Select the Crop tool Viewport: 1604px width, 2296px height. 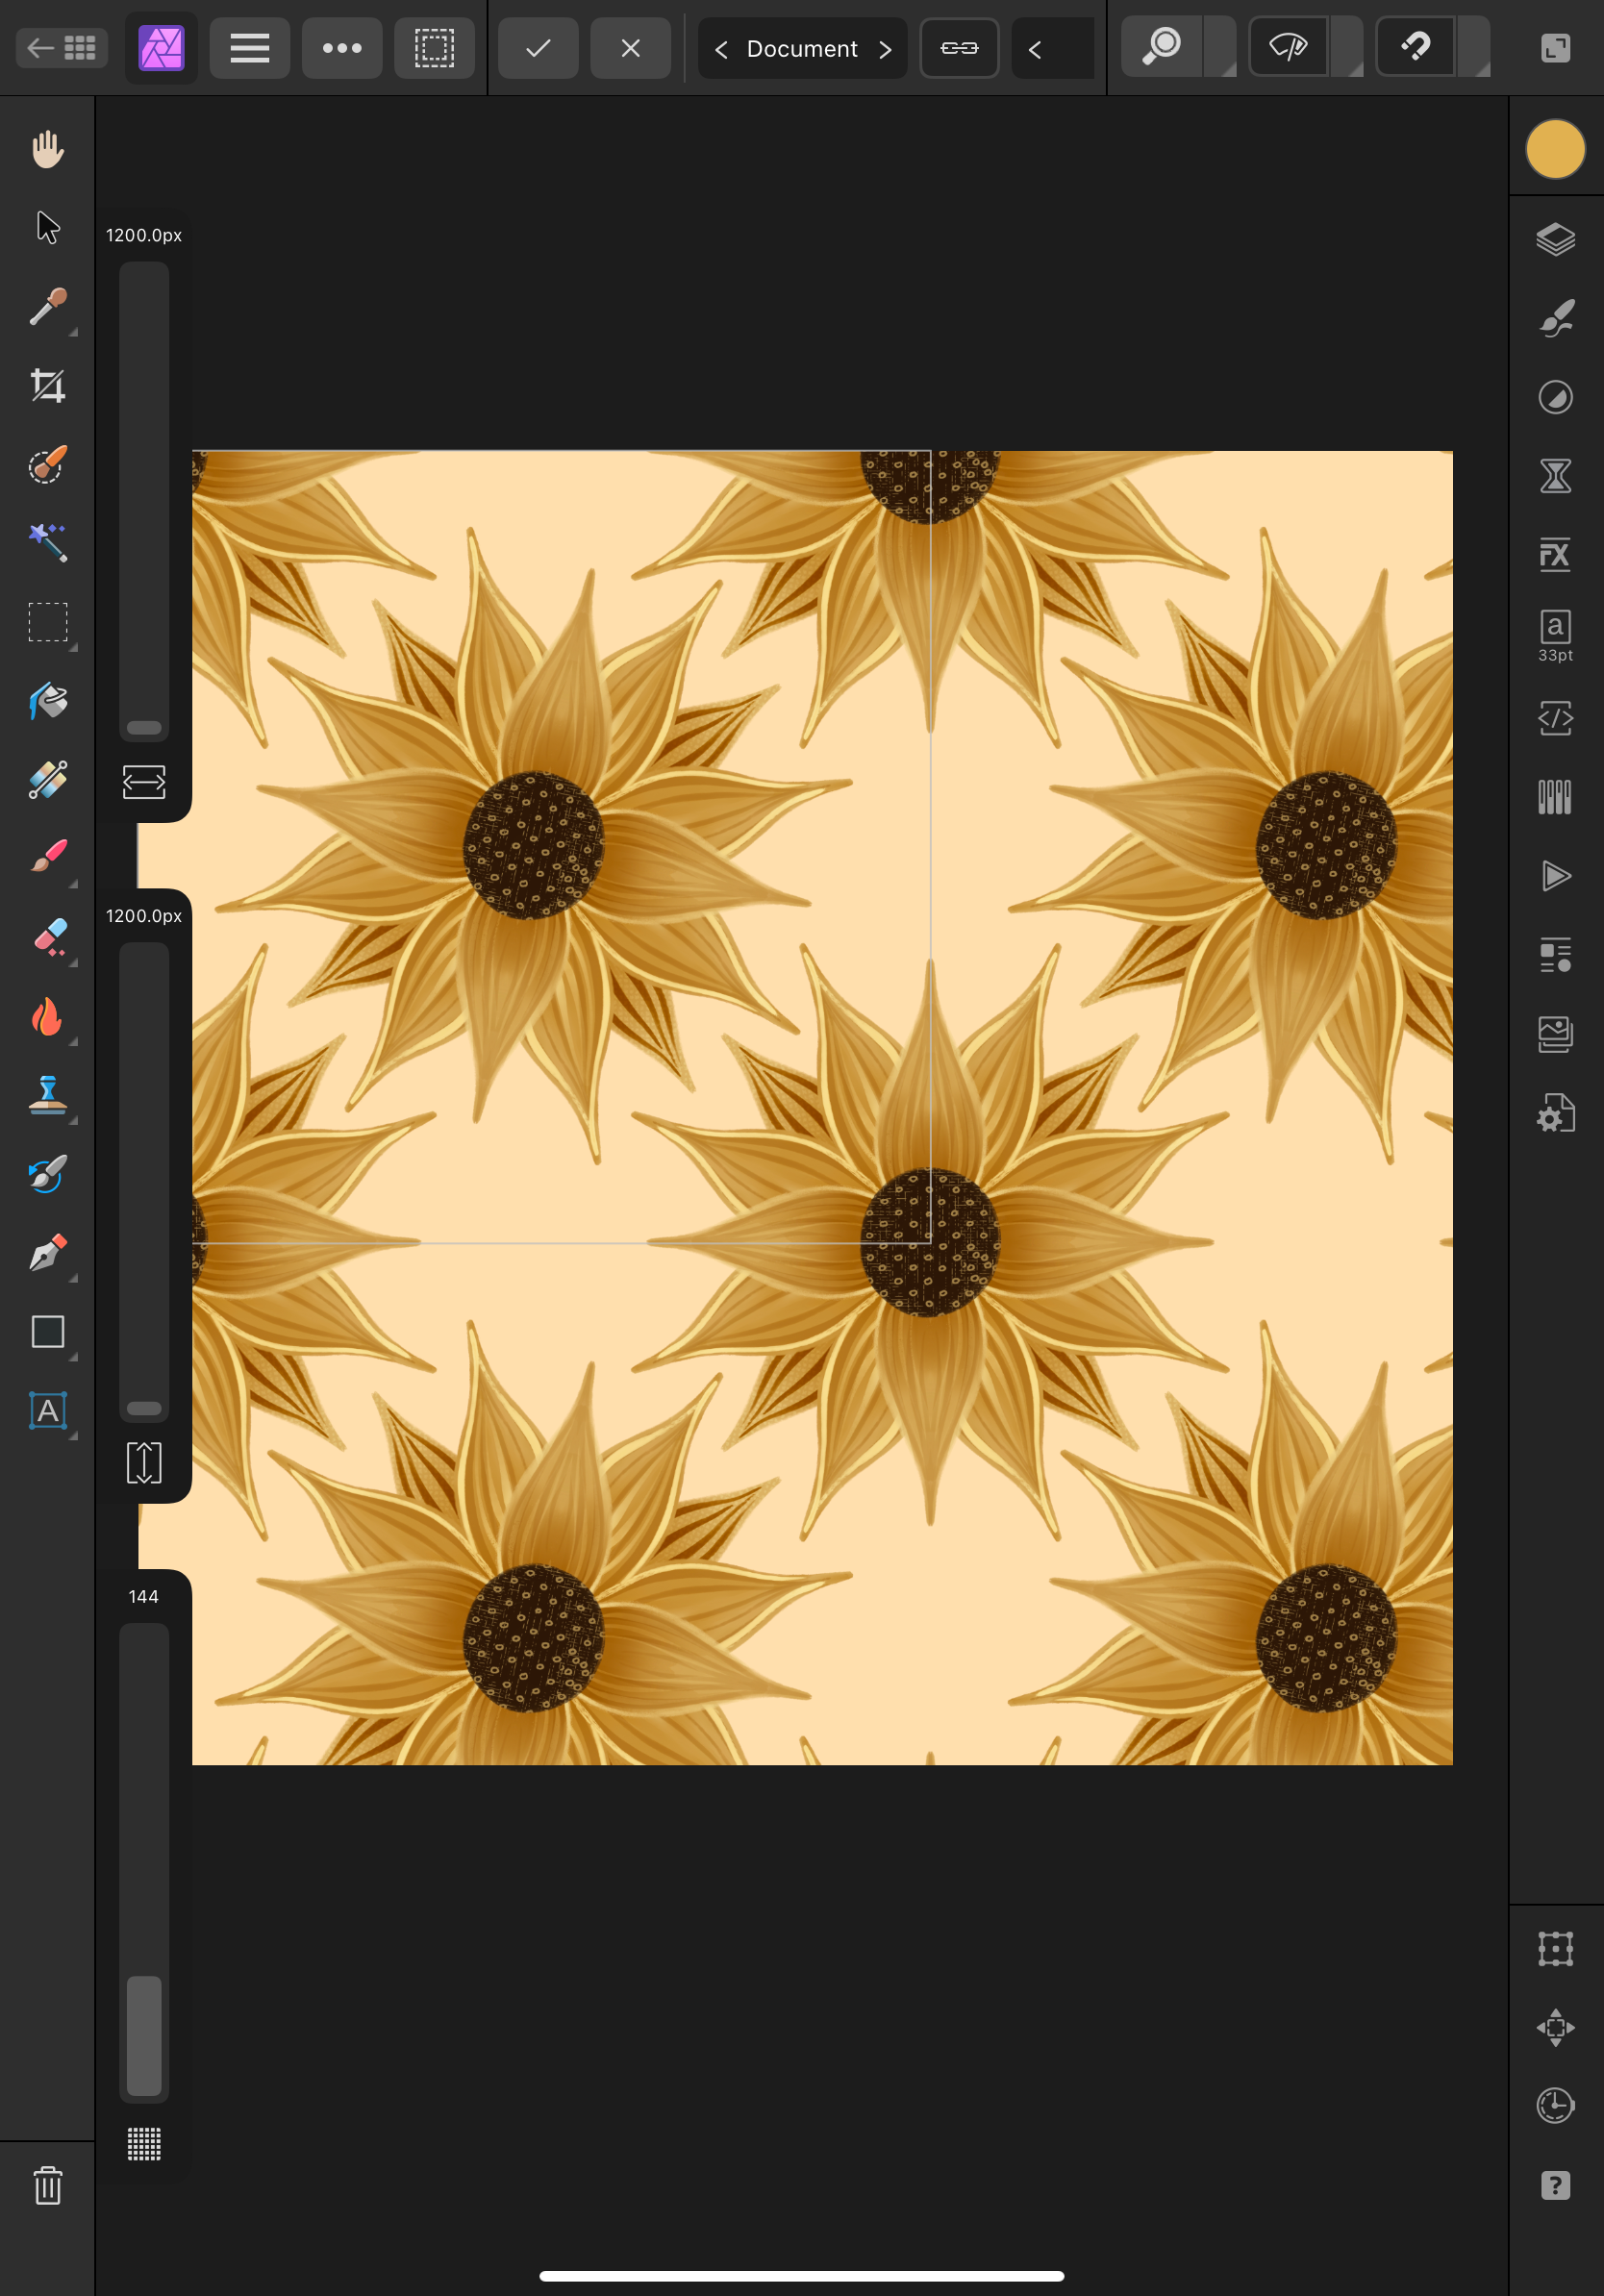pyautogui.click(x=47, y=386)
